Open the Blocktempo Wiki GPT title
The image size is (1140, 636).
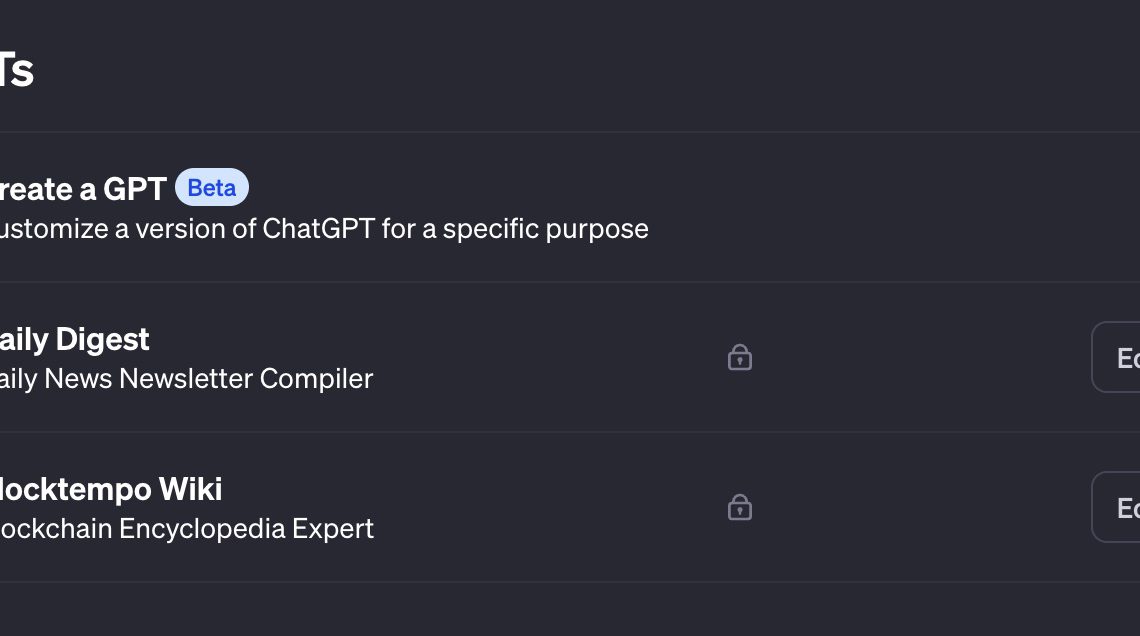tap(110, 489)
